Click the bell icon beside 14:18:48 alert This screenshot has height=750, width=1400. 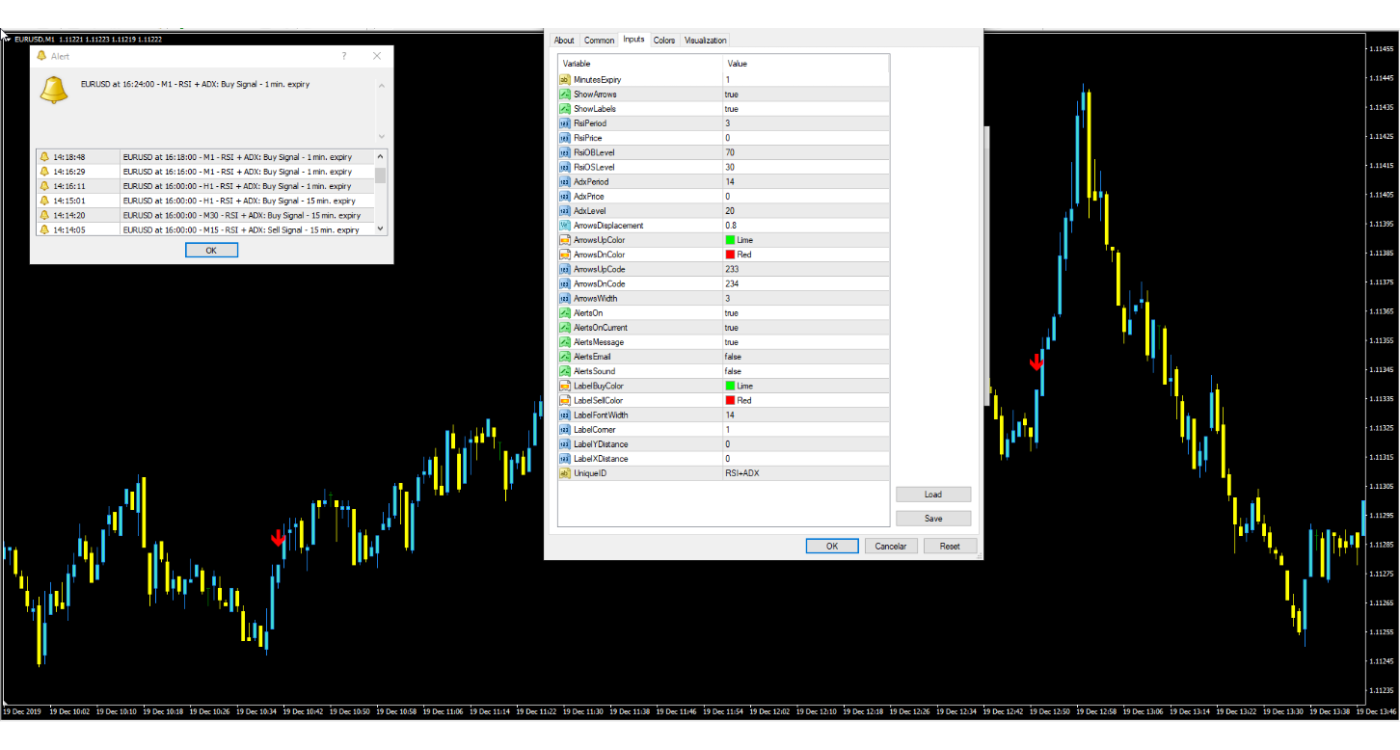pyautogui.click(x=44, y=157)
